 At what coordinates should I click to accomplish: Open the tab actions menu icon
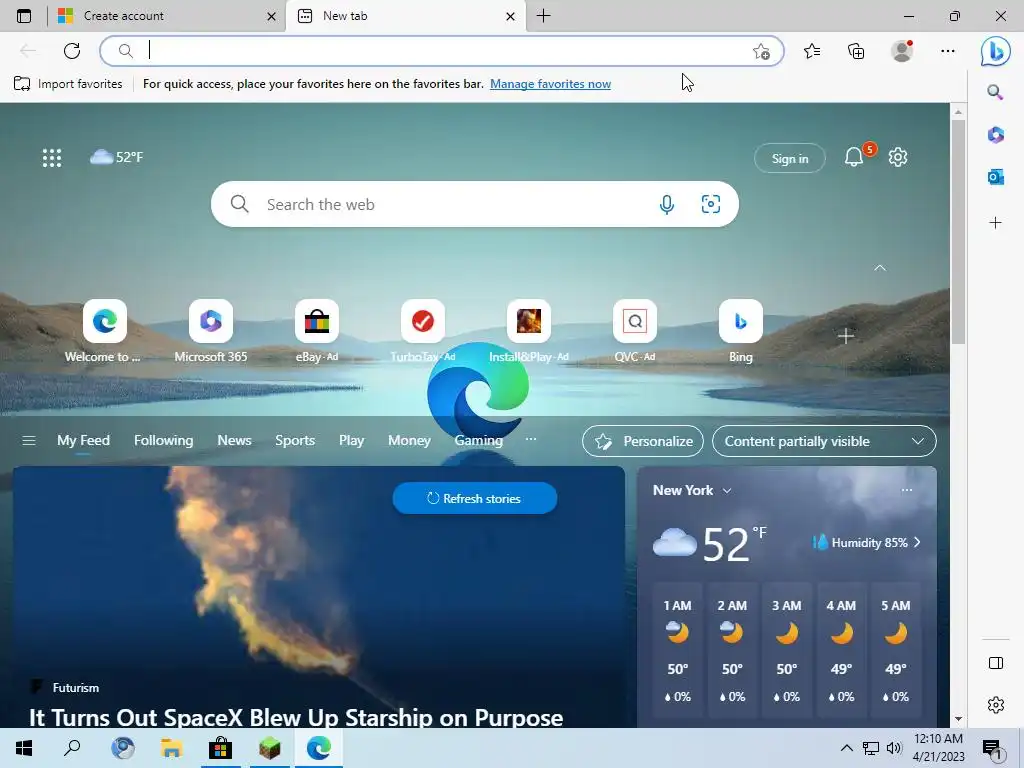click(x=24, y=16)
